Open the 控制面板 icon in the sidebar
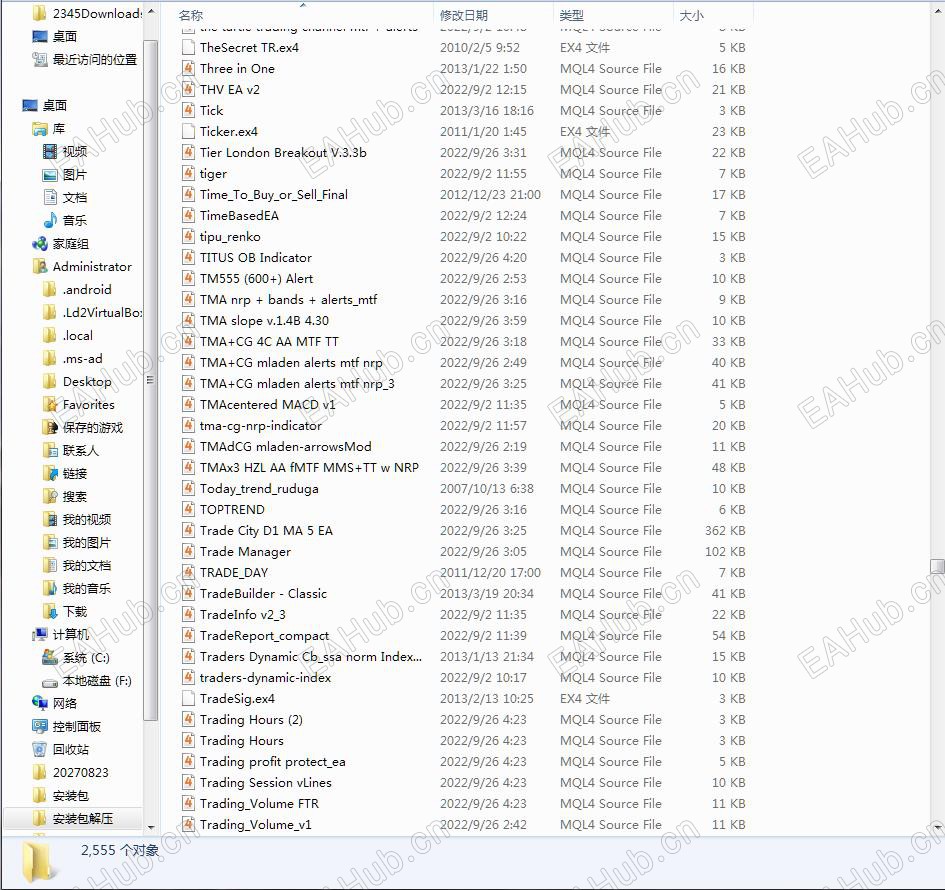Screen dimensions: 945x890 tap(40, 726)
